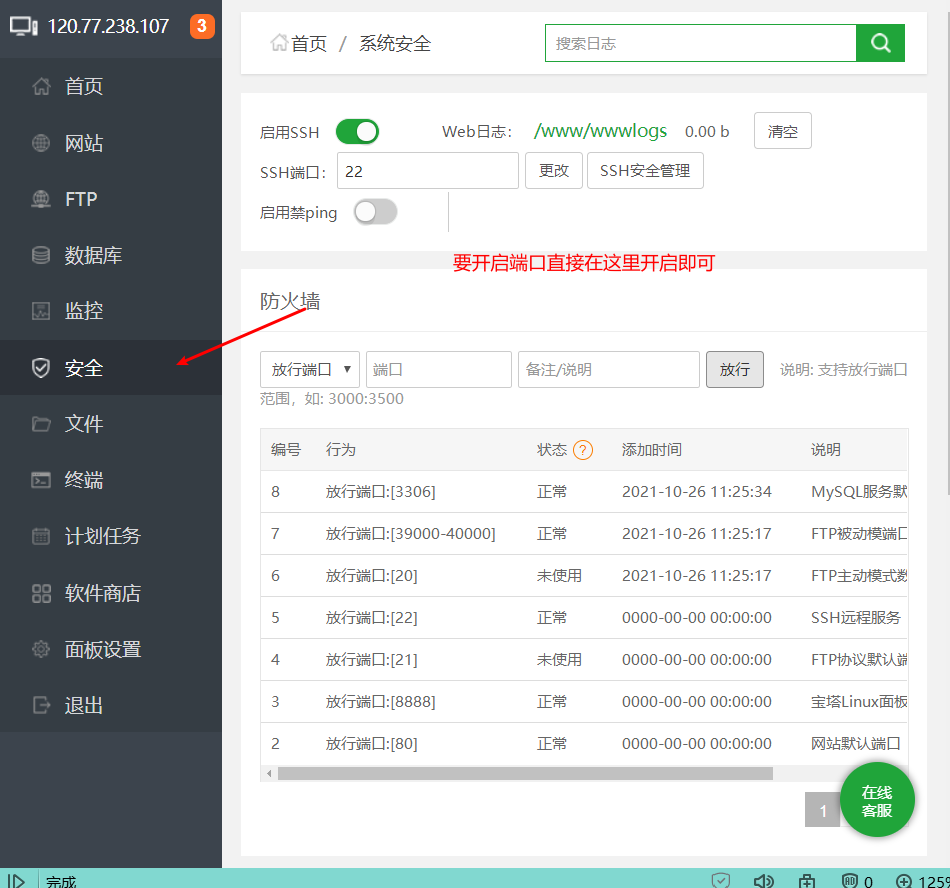Open 面板设置 in the sidebar menu
Viewport: 950px width, 888px height.
pyautogui.click(x=102, y=649)
